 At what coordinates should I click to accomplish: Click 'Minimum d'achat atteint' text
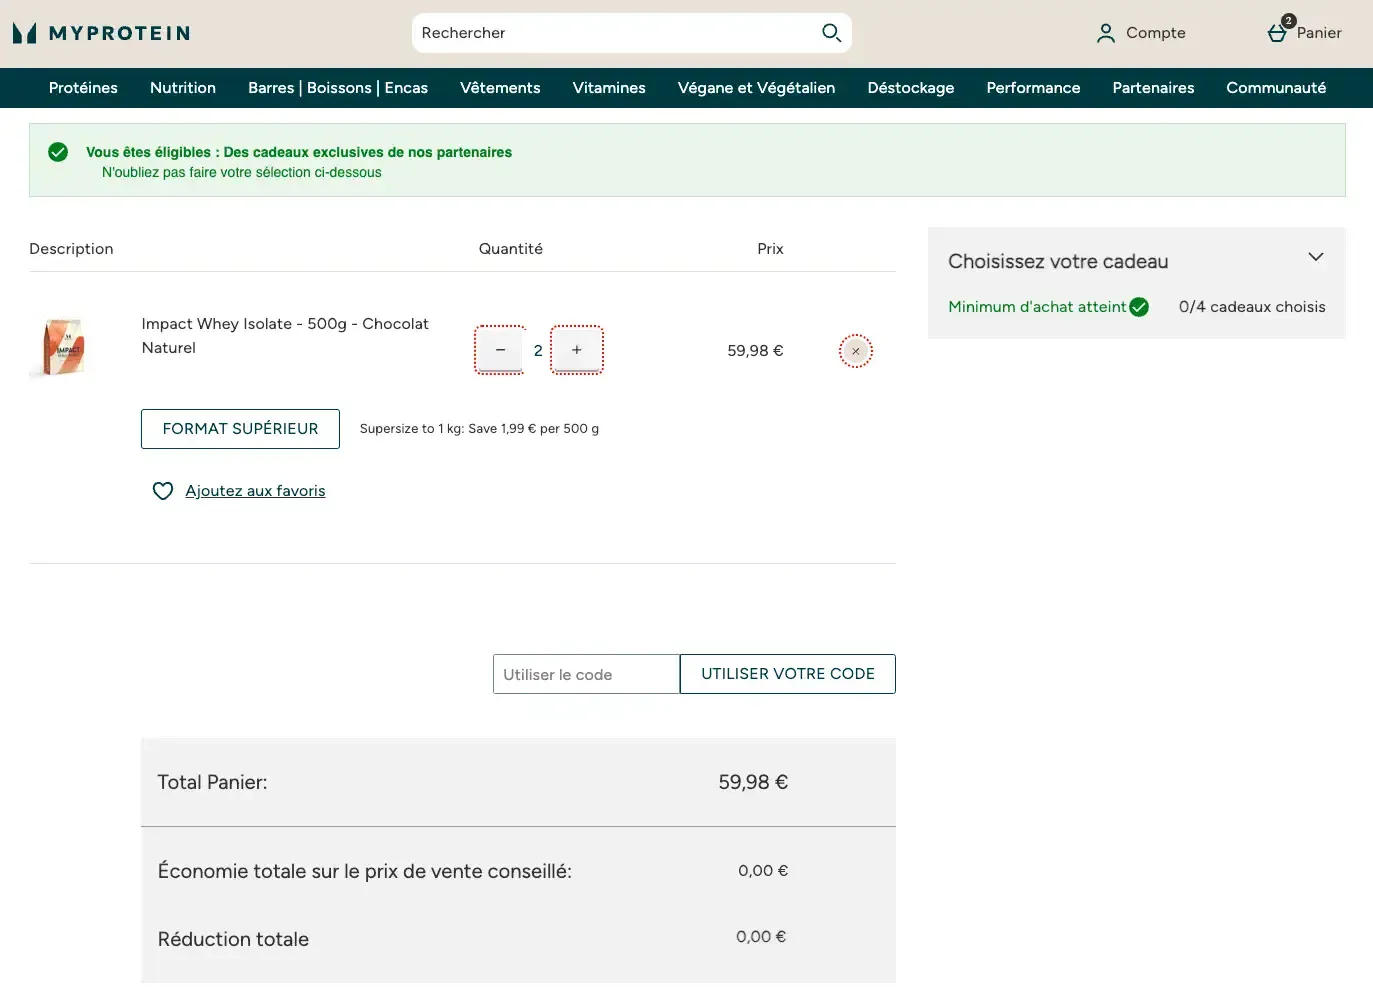pos(1037,307)
